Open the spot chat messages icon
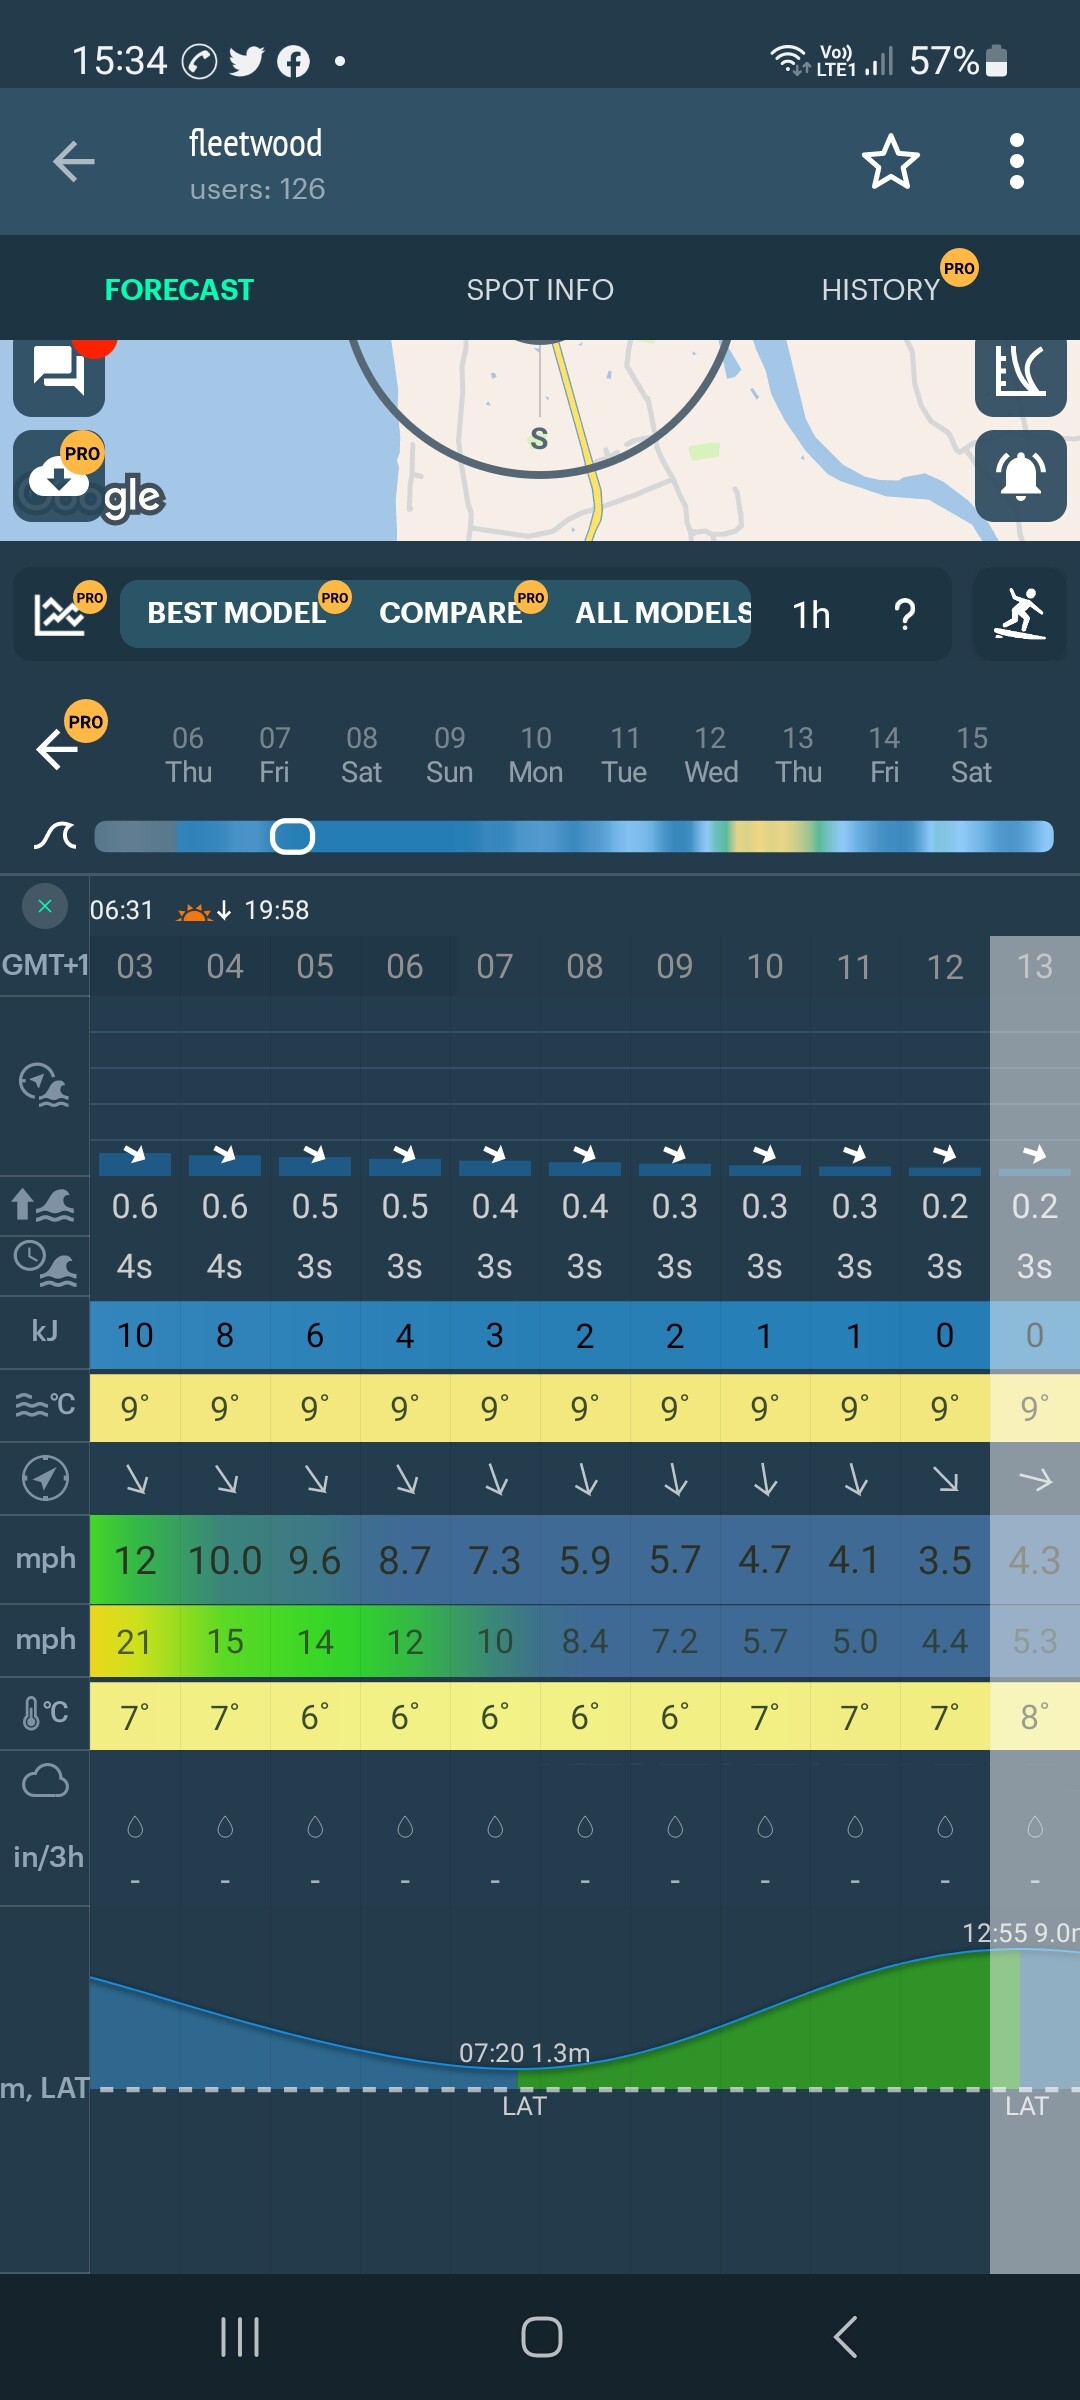1080x2400 pixels. tap(59, 374)
